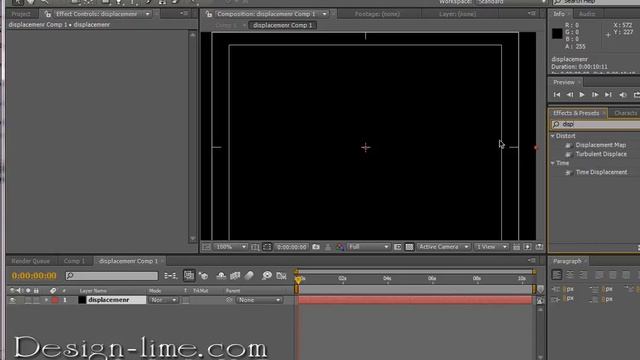640x360 pixels.
Task: Click the displacemenr layer duration bar
Action: (414, 300)
